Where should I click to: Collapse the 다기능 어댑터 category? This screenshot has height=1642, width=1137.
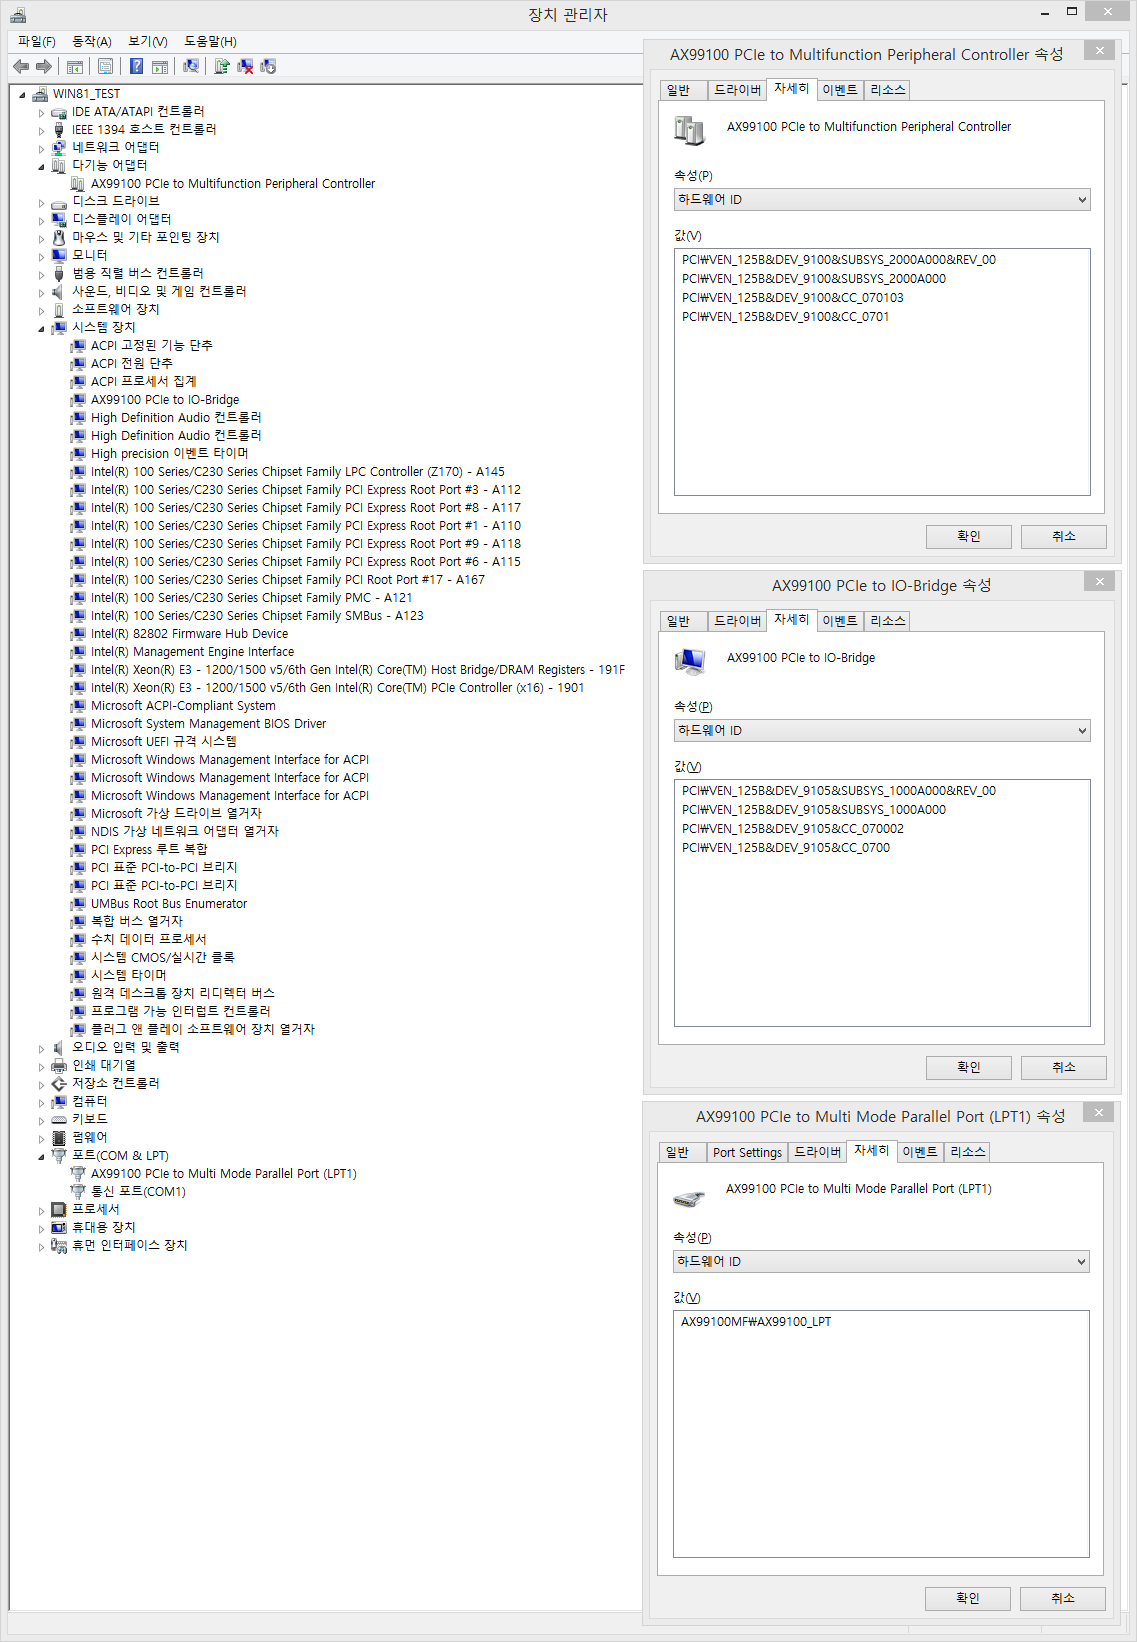(41, 166)
